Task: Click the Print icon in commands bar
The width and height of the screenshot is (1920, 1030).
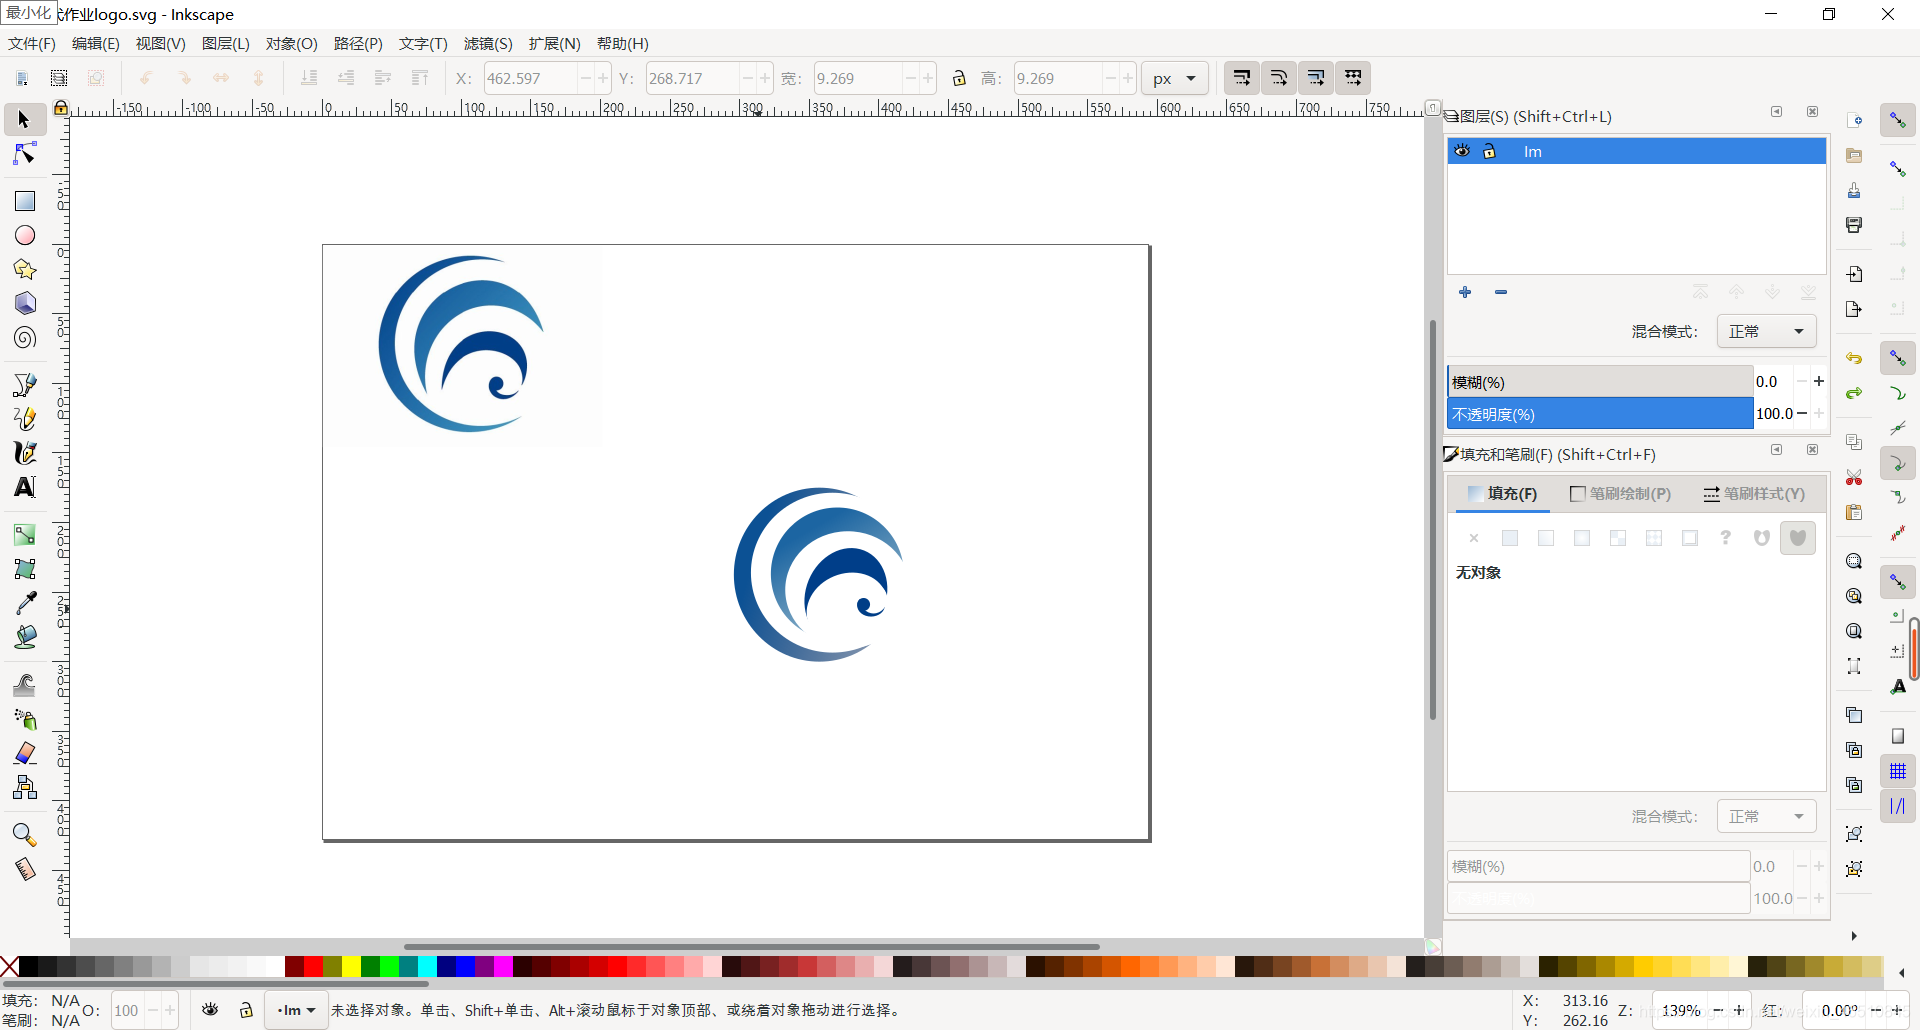Action: (x=1854, y=225)
